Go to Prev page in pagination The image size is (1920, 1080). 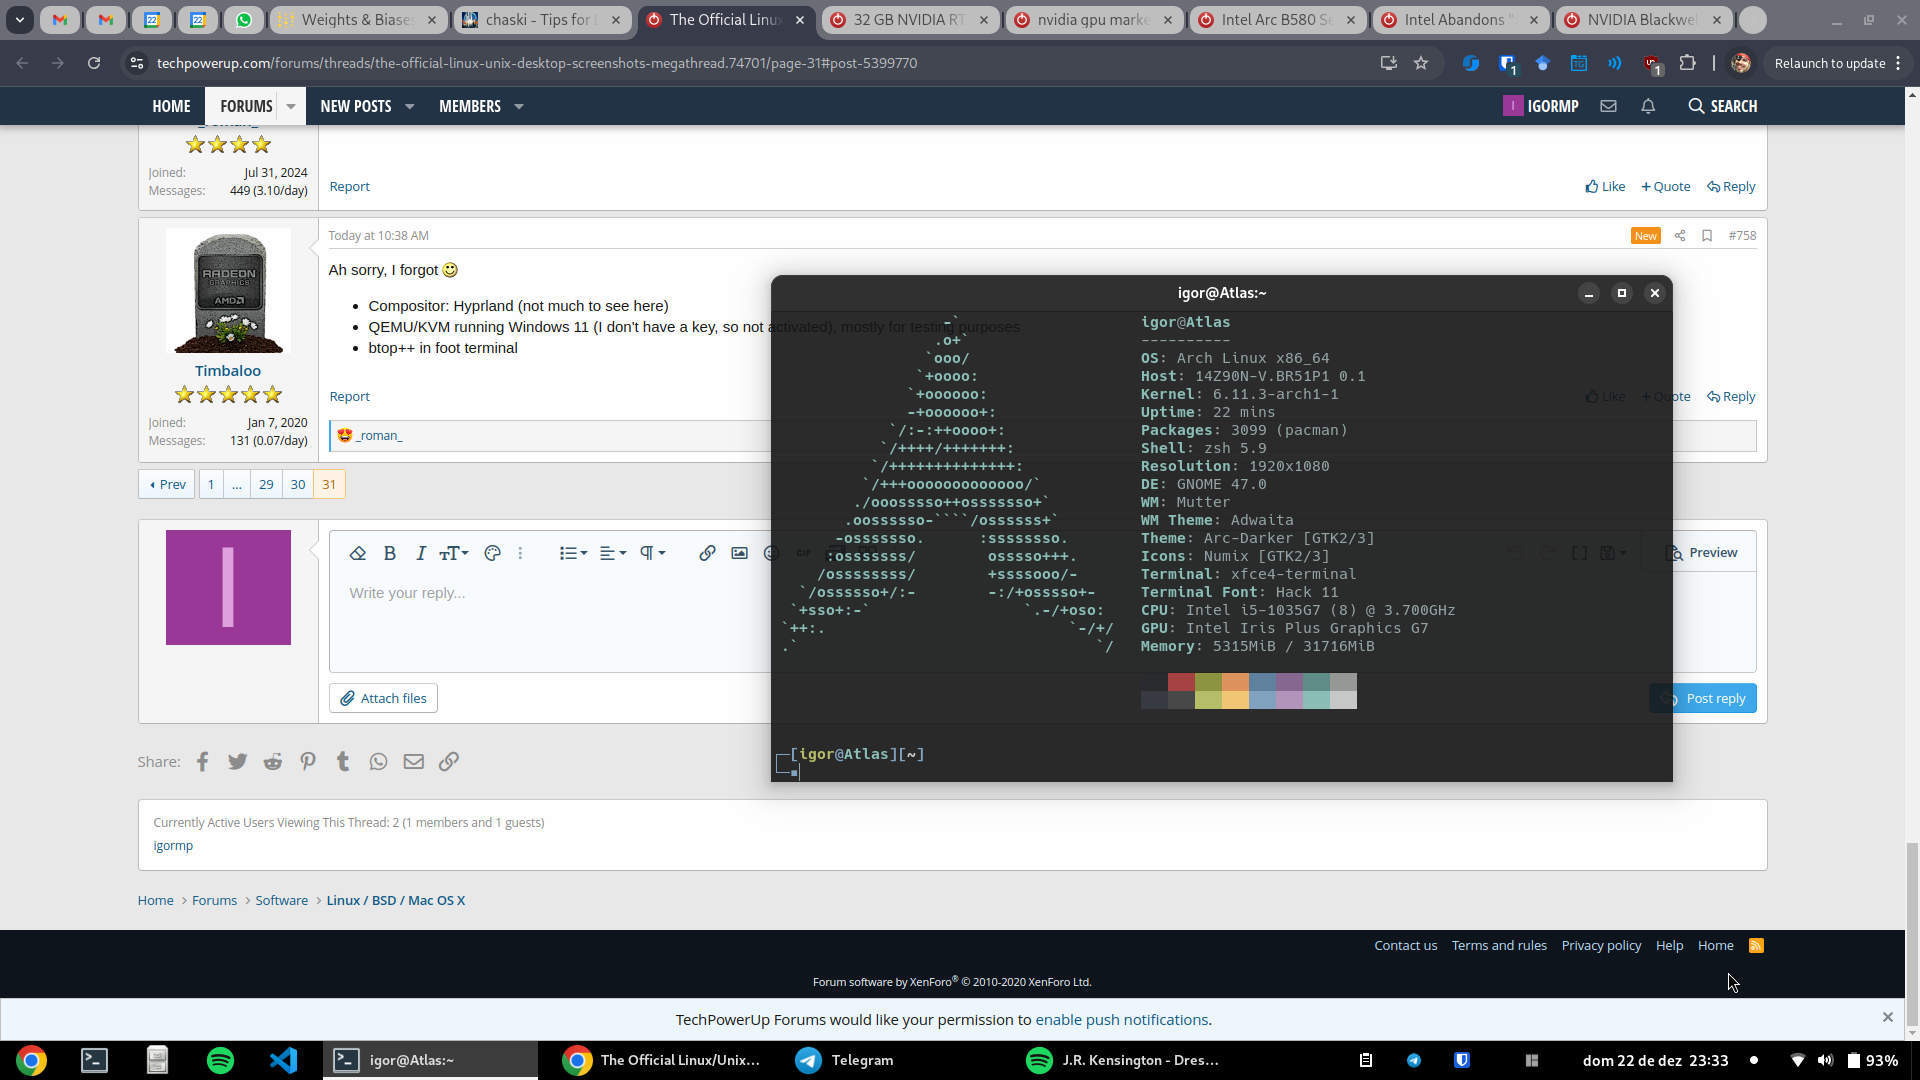(x=167, y=484)
